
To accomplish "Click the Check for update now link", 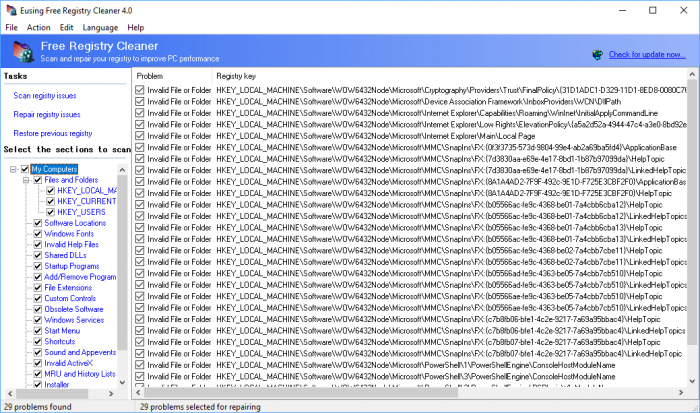I will click(647, 54).
